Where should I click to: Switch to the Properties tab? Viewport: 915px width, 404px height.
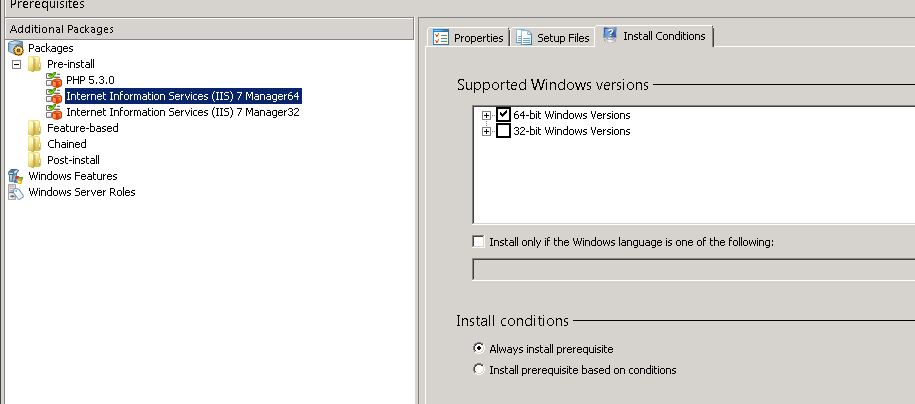pyautogui.click(x=469, y=38)
